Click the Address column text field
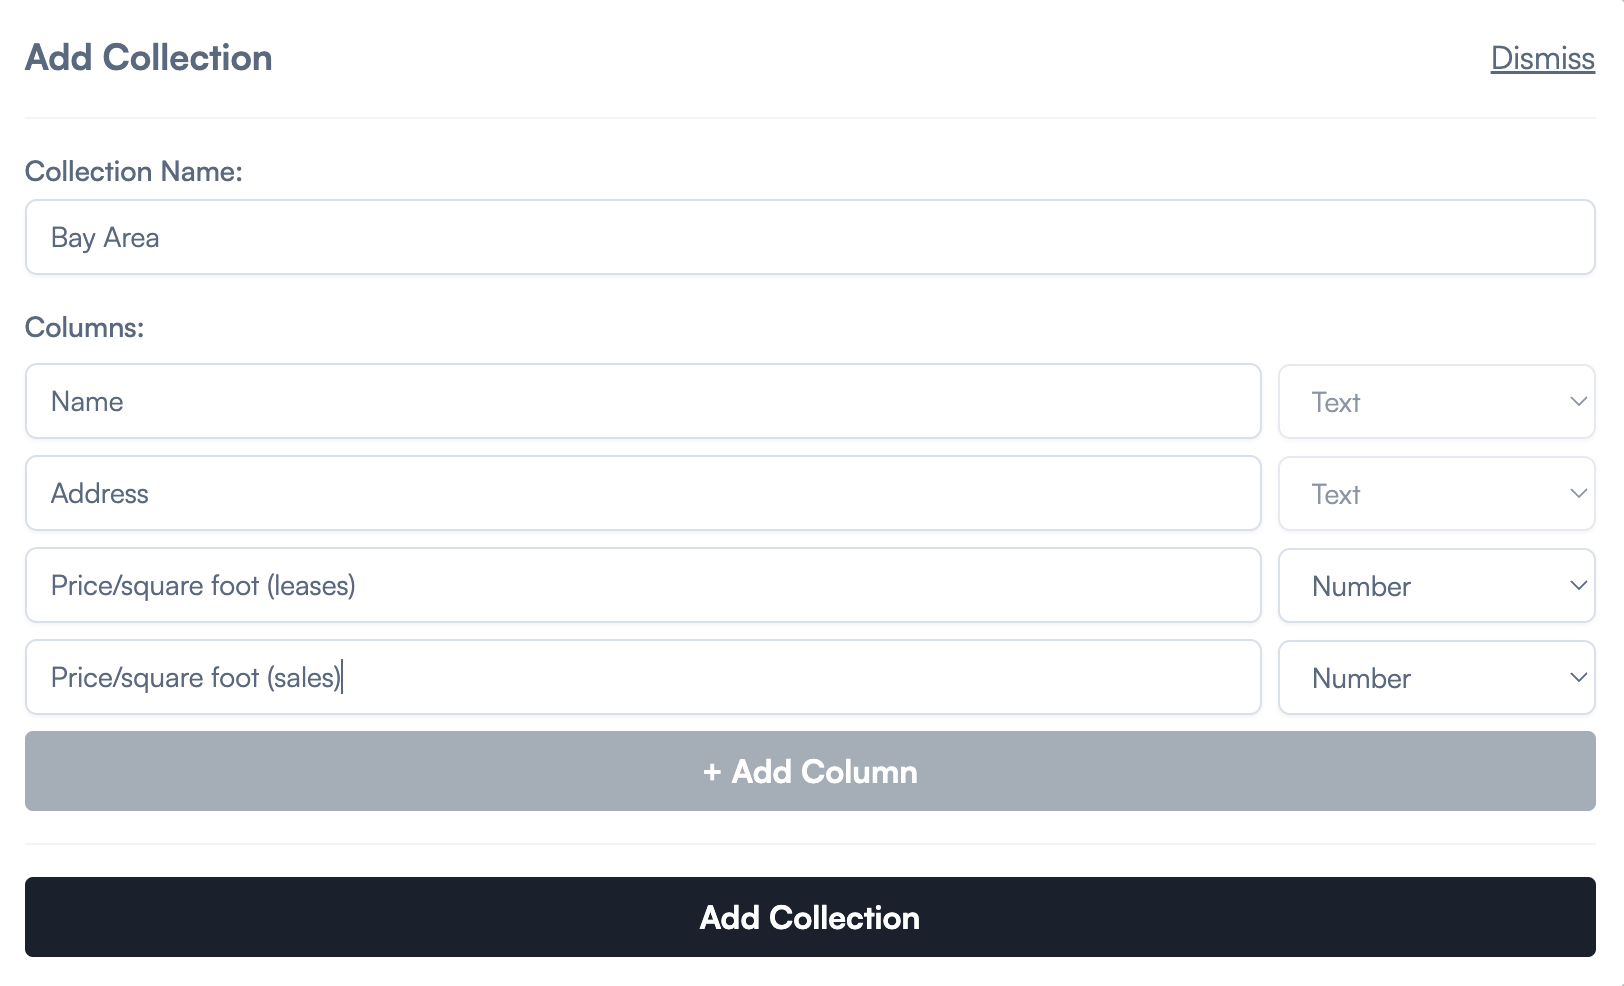This screenshot has height=986, width=1624. (x=642, y=494)
